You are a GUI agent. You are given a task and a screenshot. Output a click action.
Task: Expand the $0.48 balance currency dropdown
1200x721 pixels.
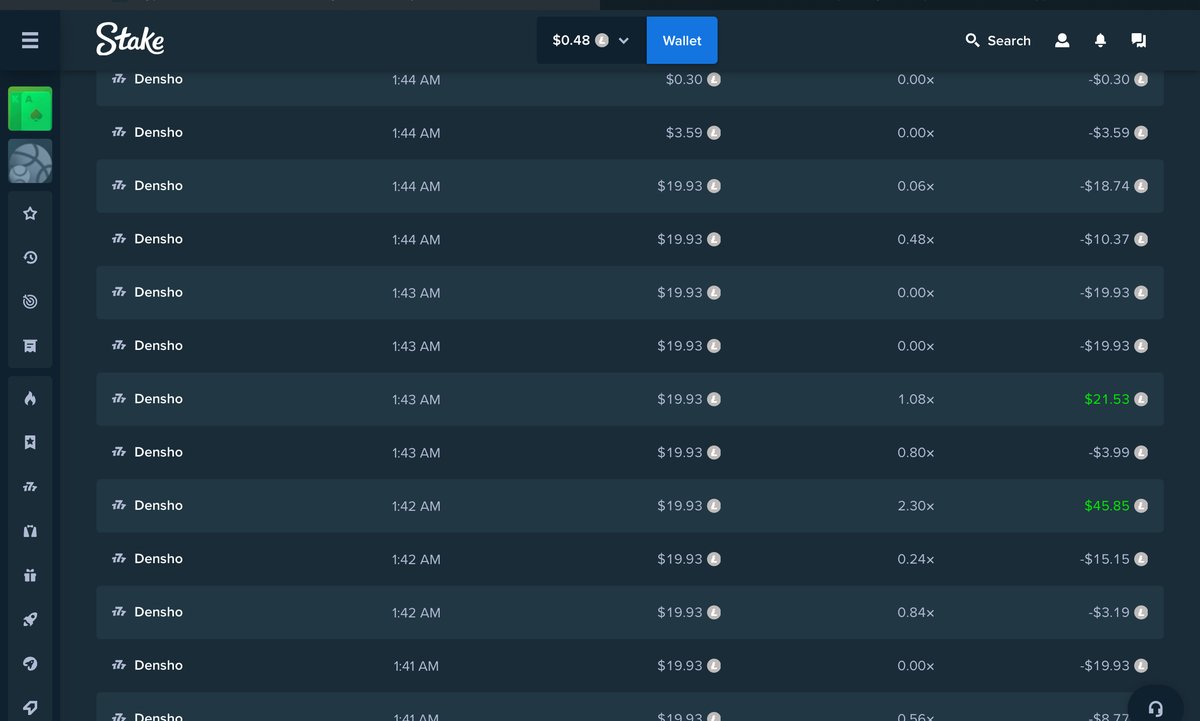click(591, 40)
